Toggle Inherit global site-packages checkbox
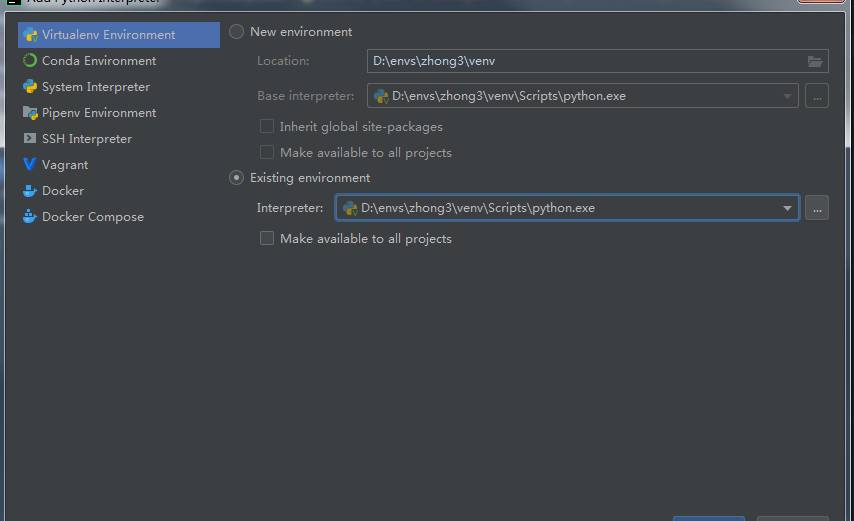 click(267, 127)
